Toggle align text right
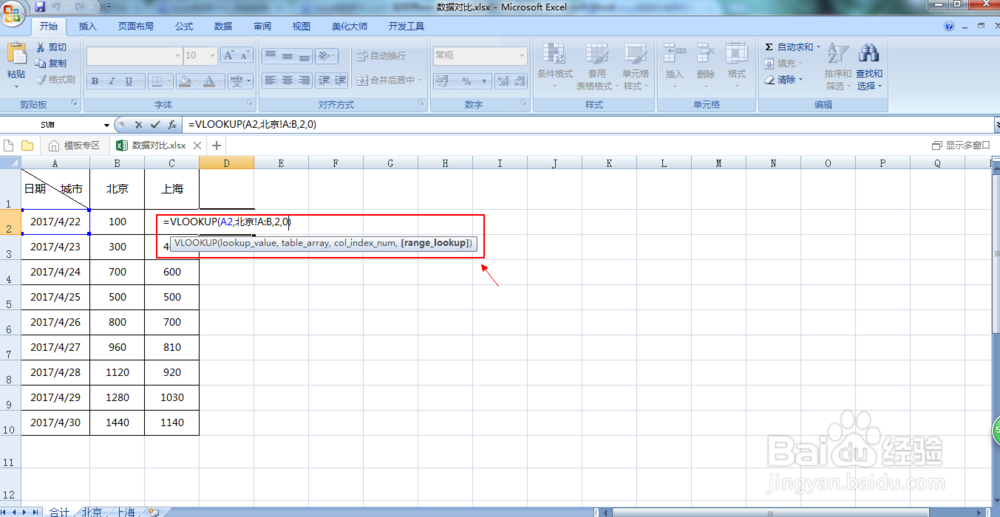 tap(304, 81)
